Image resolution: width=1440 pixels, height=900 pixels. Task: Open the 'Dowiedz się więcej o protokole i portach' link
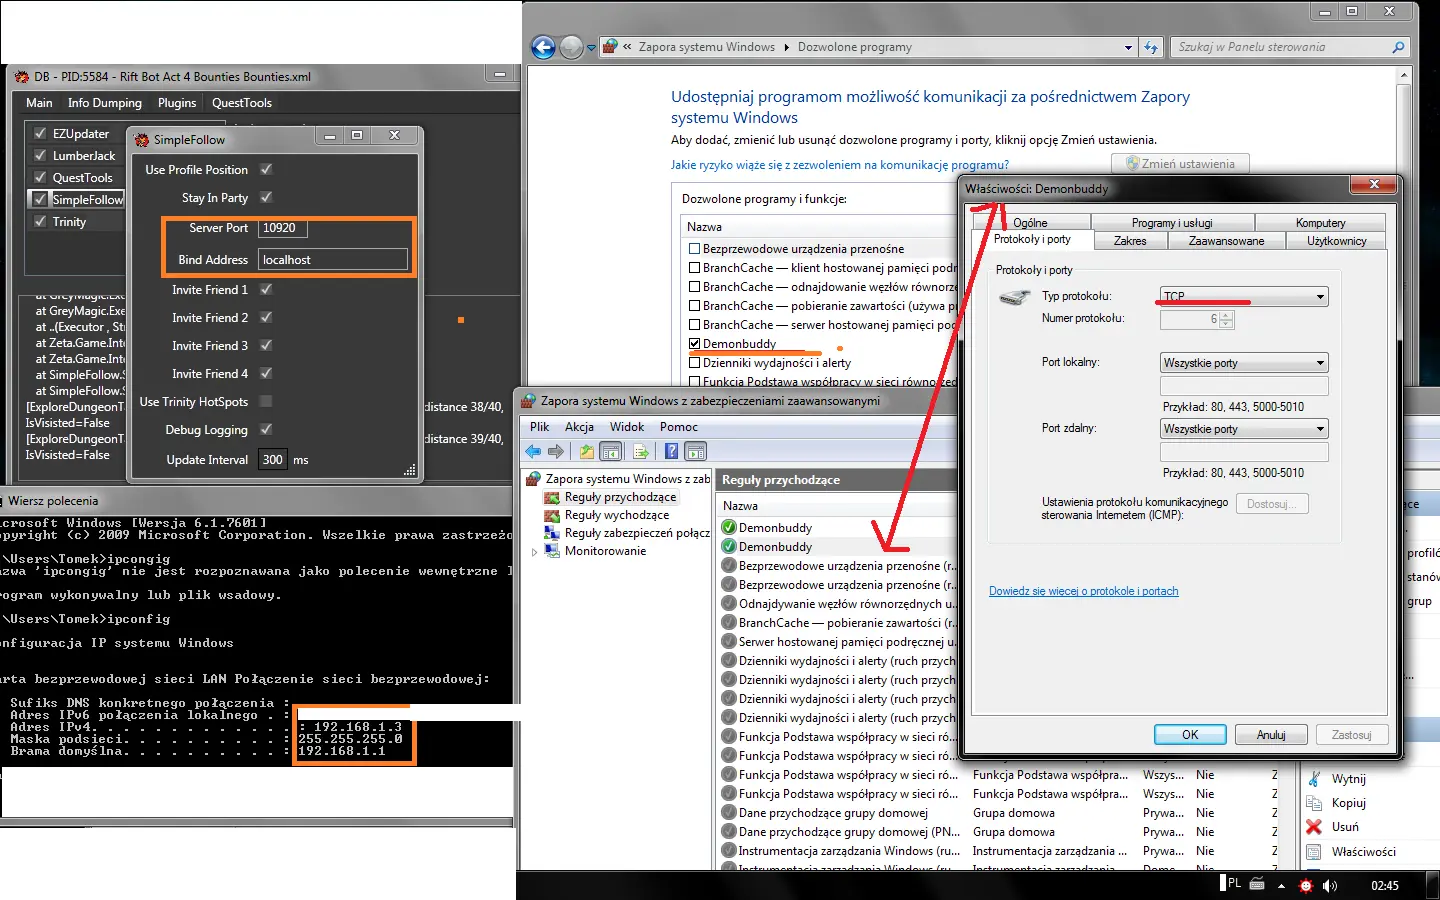point(1083,591)
